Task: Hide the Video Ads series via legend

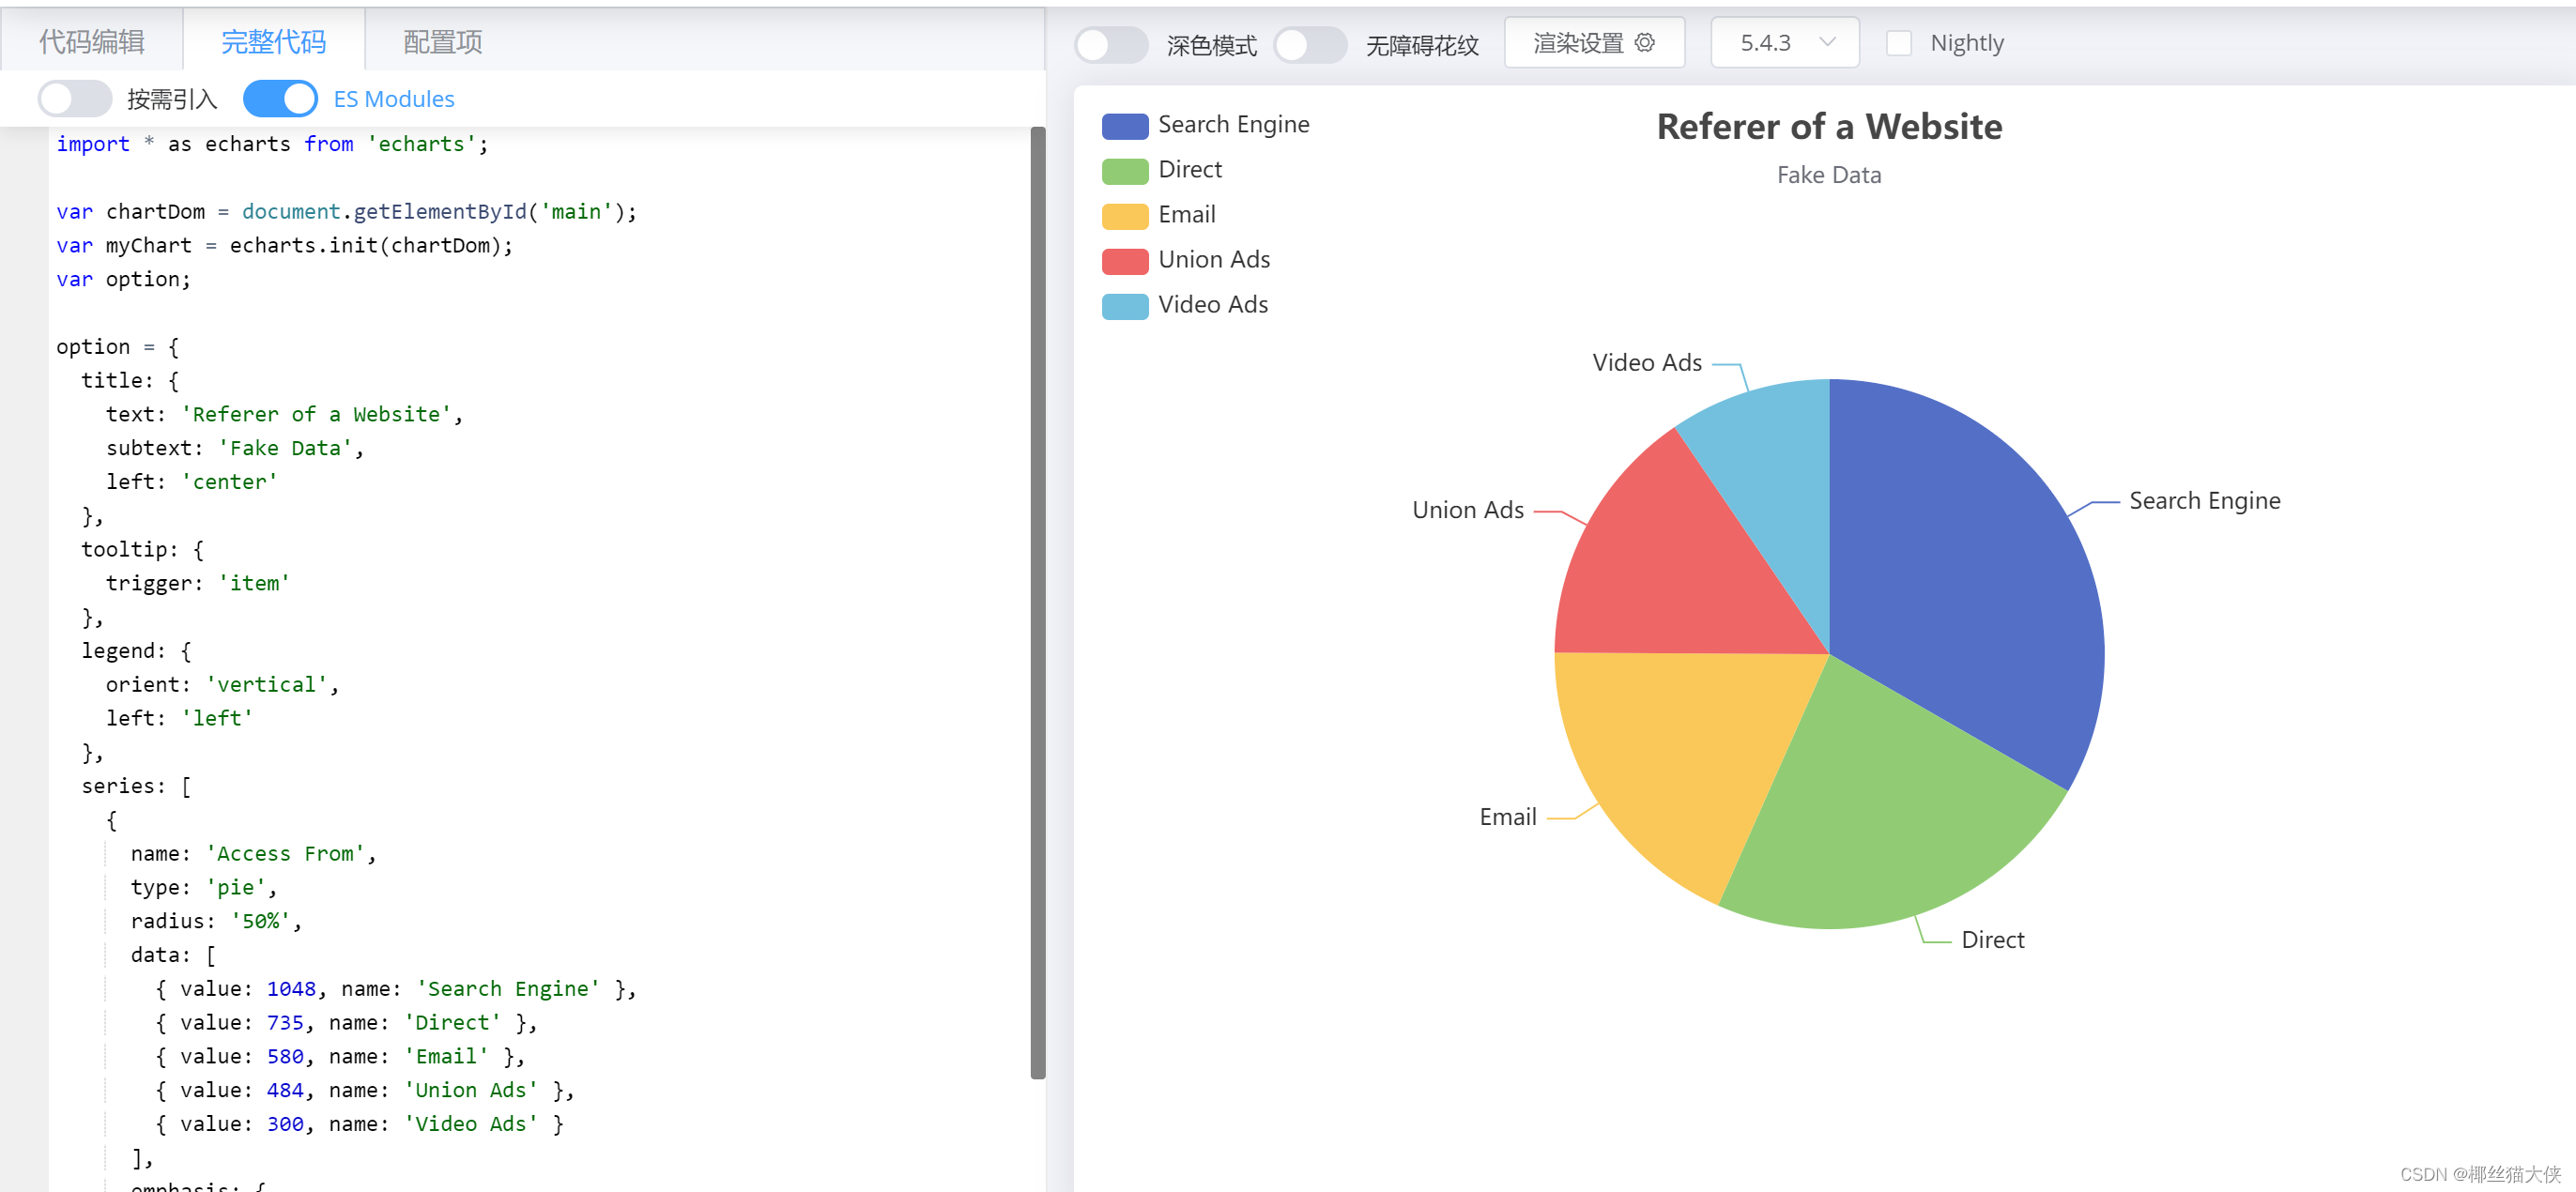Action: pyautogui.click(x=1213, y=304)
